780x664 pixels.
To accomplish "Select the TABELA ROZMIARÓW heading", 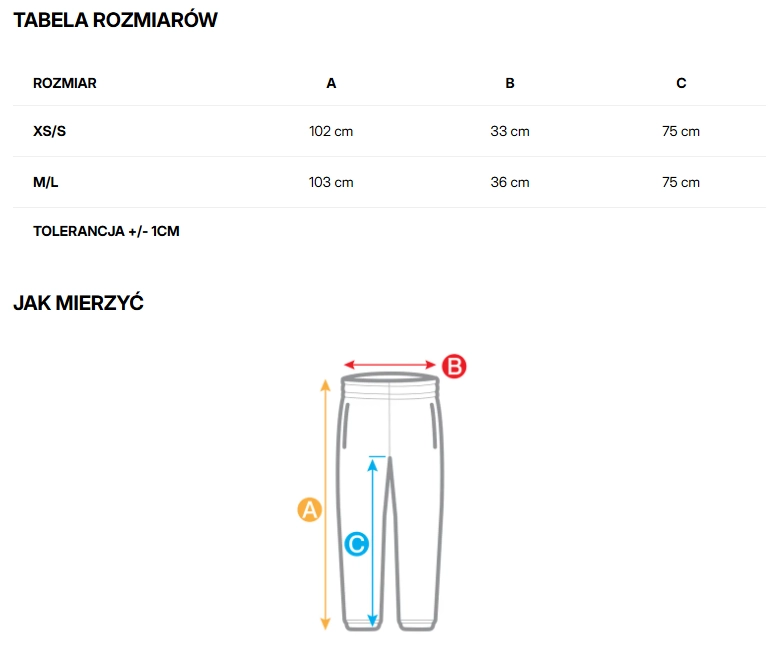I will pyautogui.click(x=115, y=20).
